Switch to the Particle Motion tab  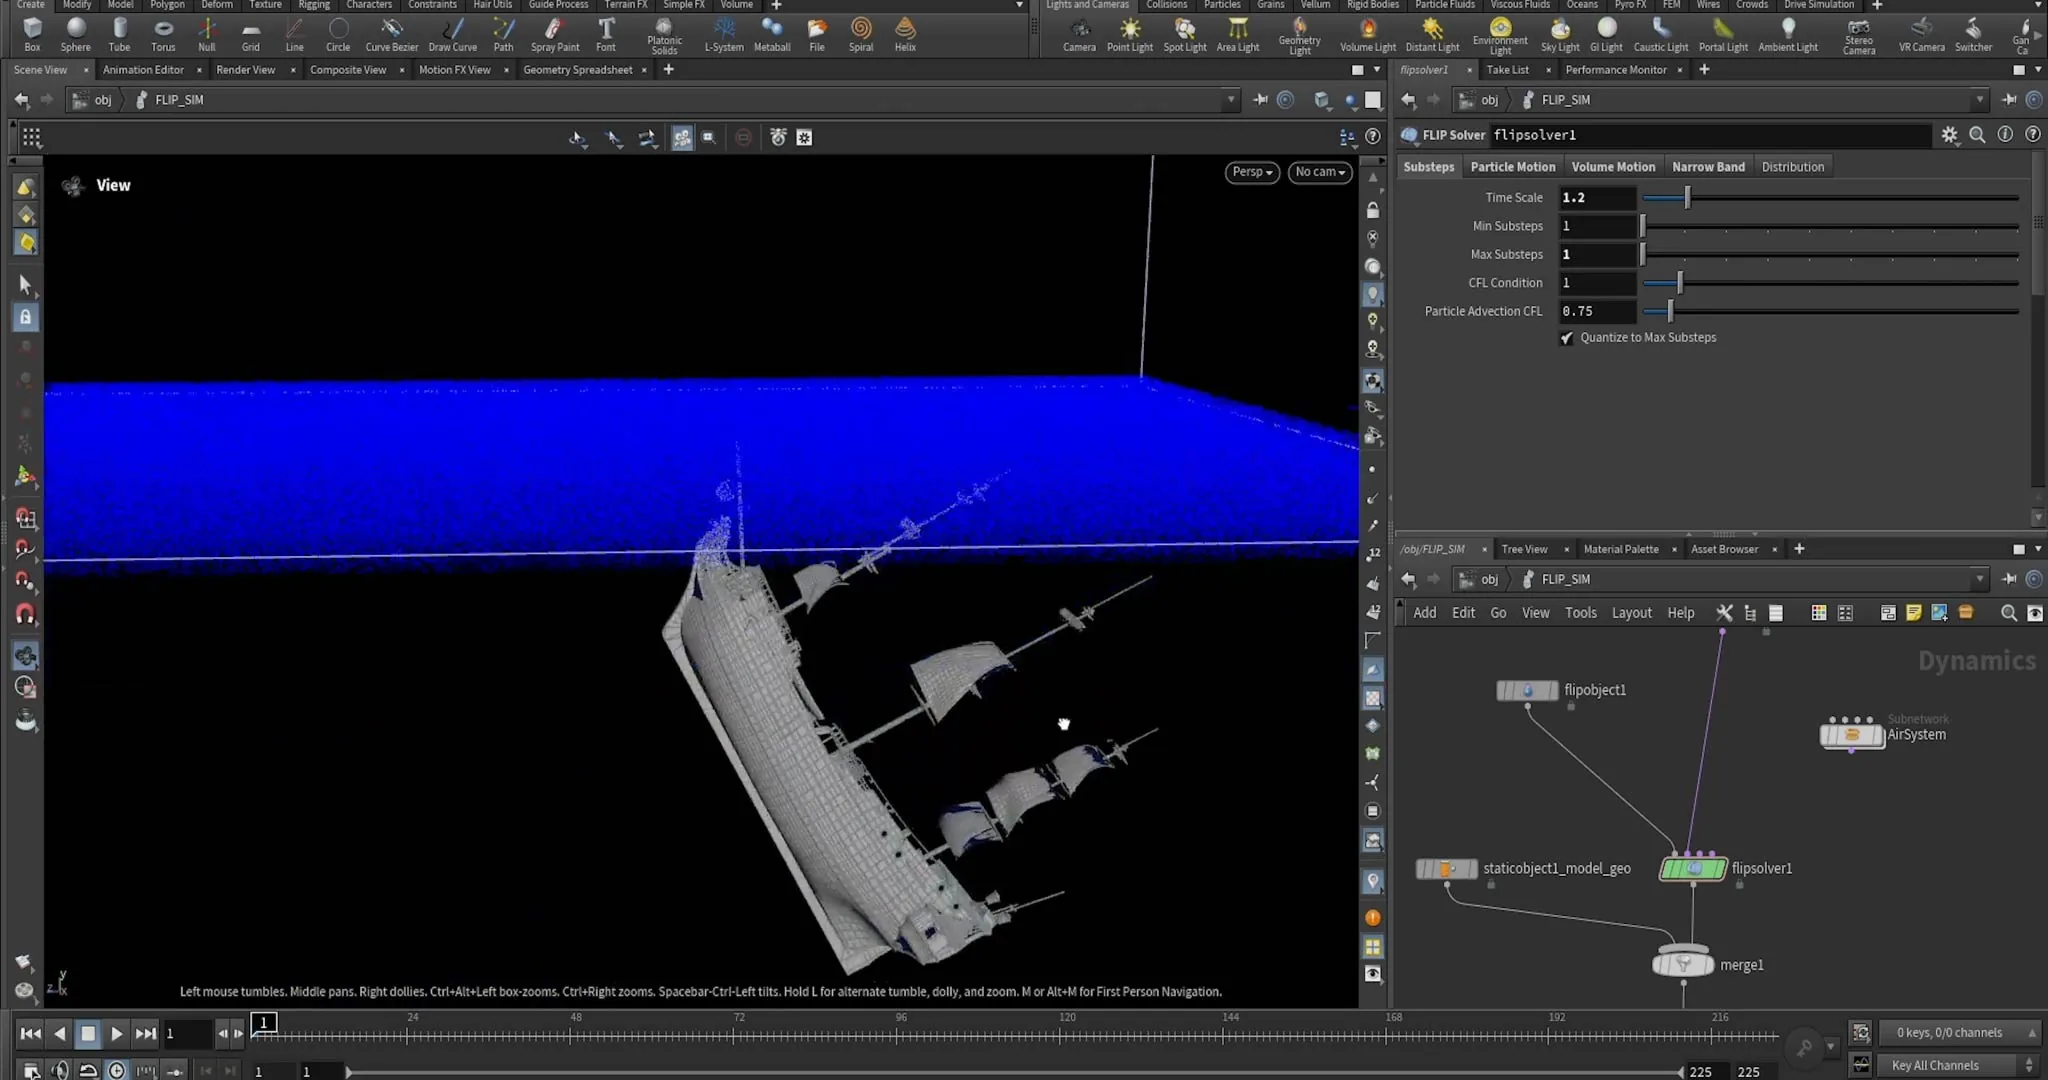coord(1512,167)
